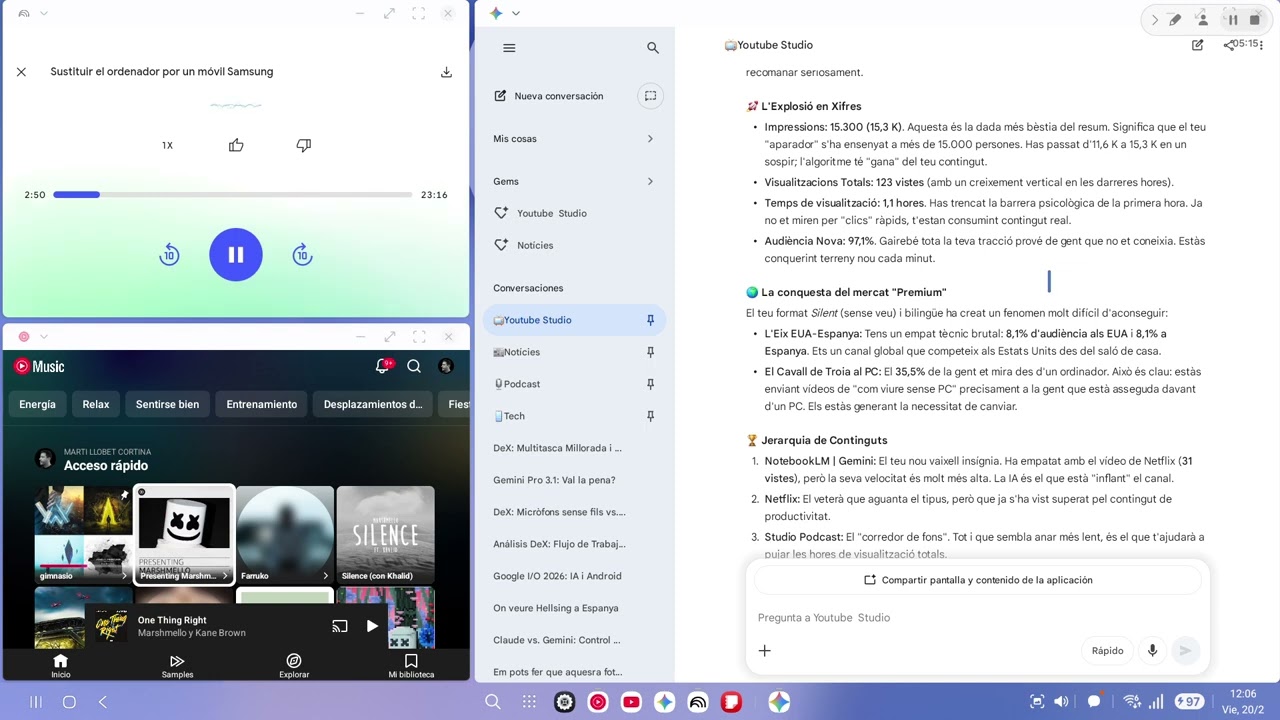1280x720 pixels.
Task: Skip podcast forward 10 seconds
Action: coord(302,255)
